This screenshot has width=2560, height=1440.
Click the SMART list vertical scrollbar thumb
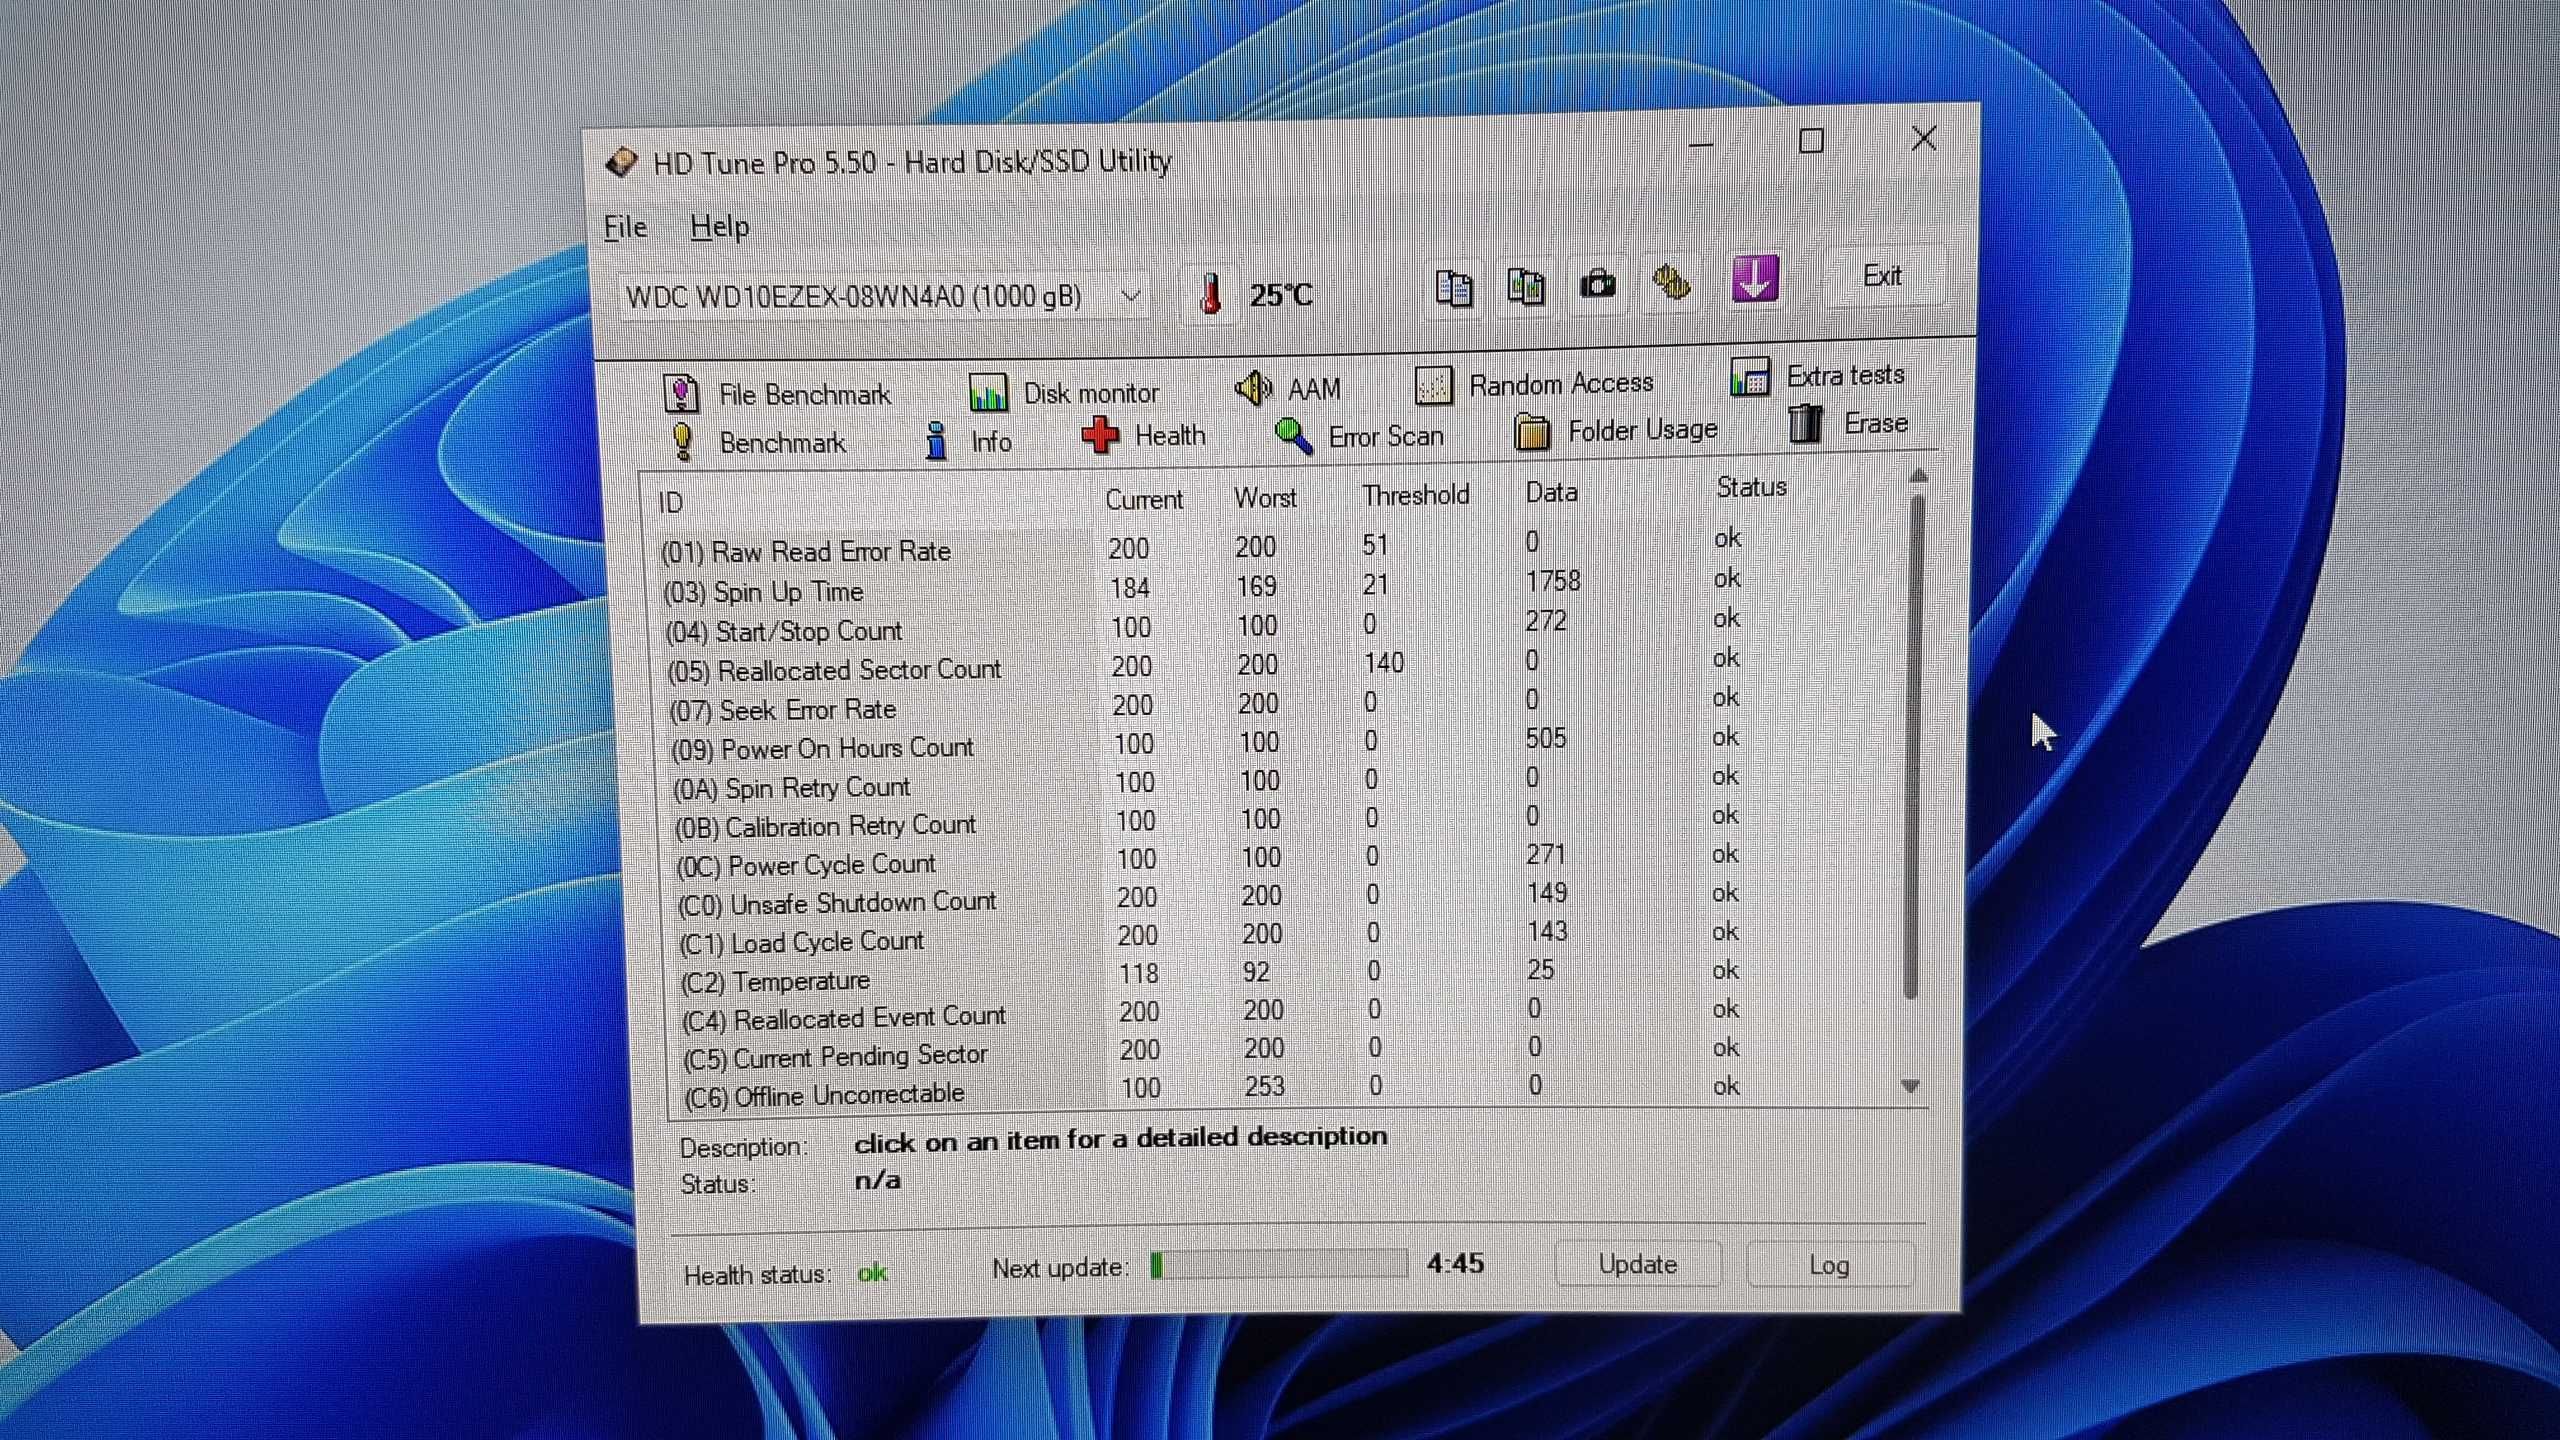1916,747
